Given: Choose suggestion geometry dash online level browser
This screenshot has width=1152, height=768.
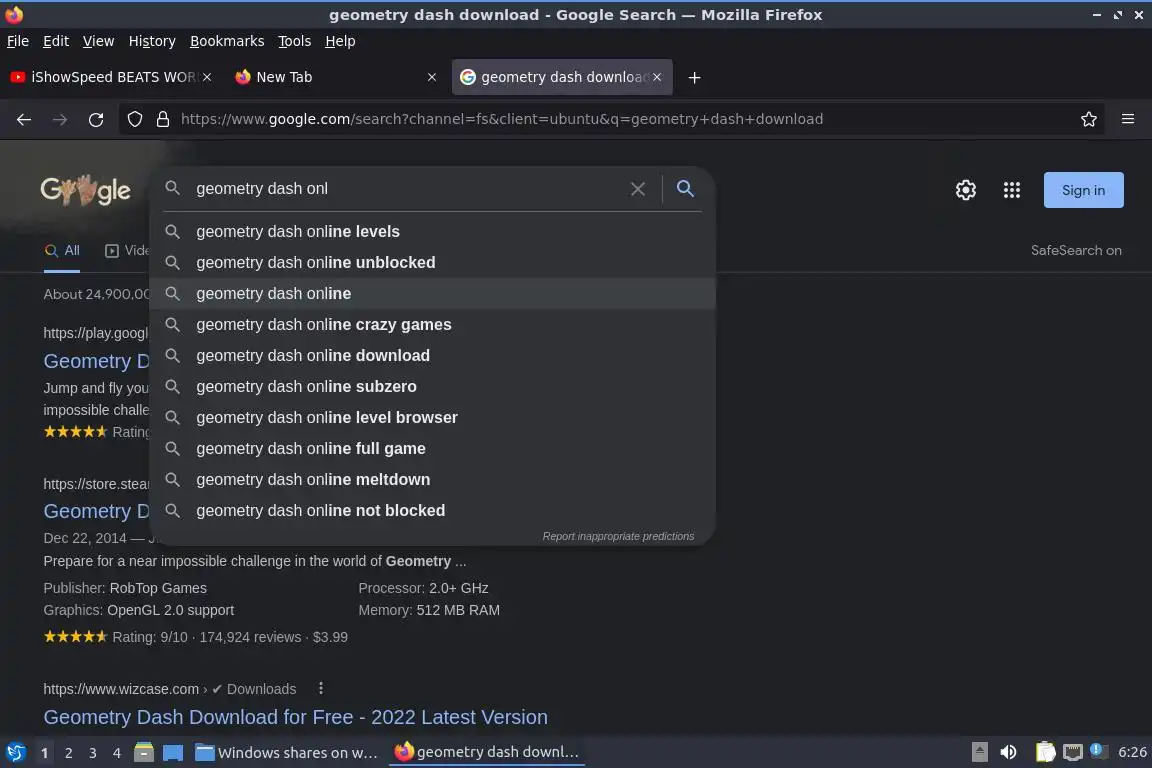Looking at the screenshot, I should [432, 417].
